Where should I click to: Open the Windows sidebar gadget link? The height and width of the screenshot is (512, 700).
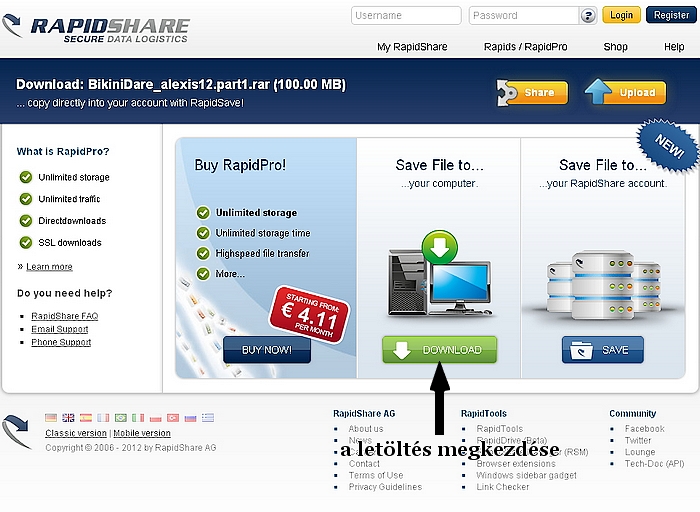(x=526, y=475)
